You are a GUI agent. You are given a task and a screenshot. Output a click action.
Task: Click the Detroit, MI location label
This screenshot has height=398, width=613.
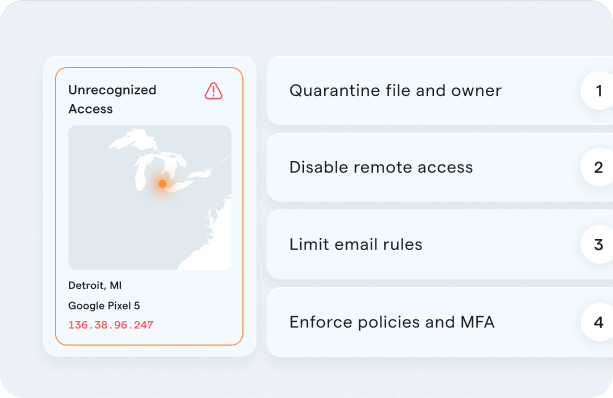click(x=95, y=285)
